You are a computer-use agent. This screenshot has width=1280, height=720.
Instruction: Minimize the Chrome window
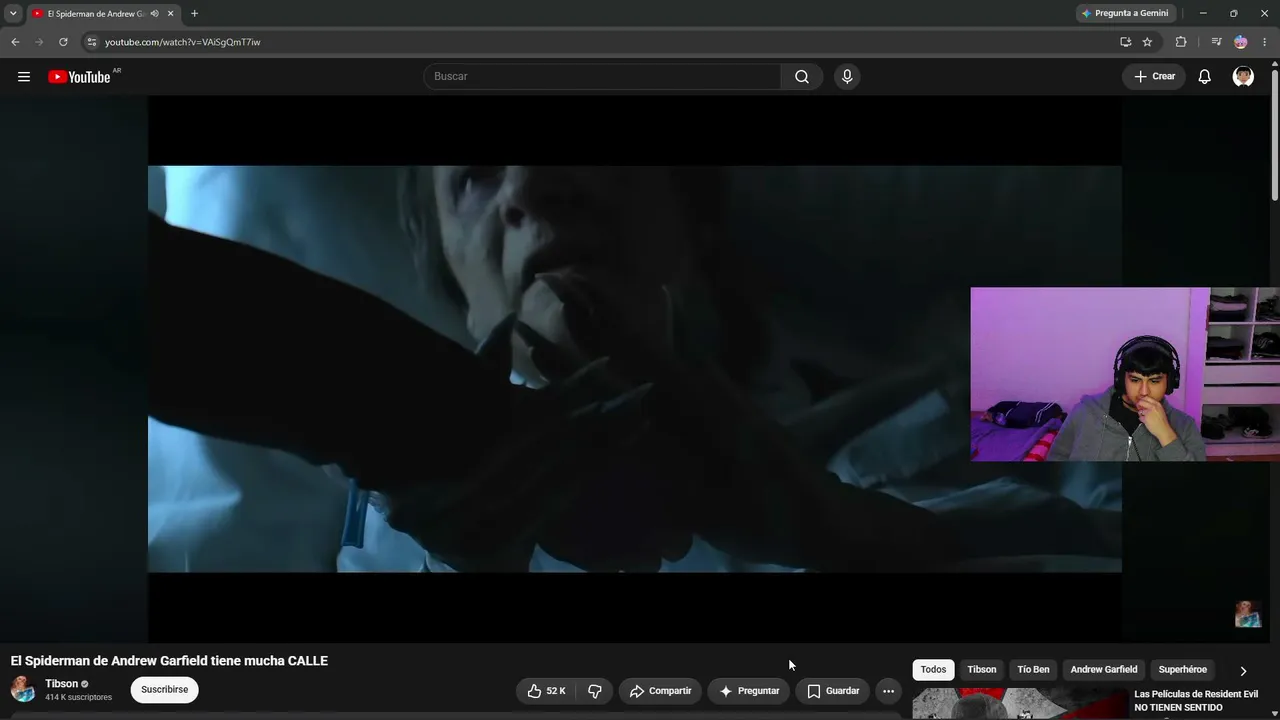tap(1203, 13)
